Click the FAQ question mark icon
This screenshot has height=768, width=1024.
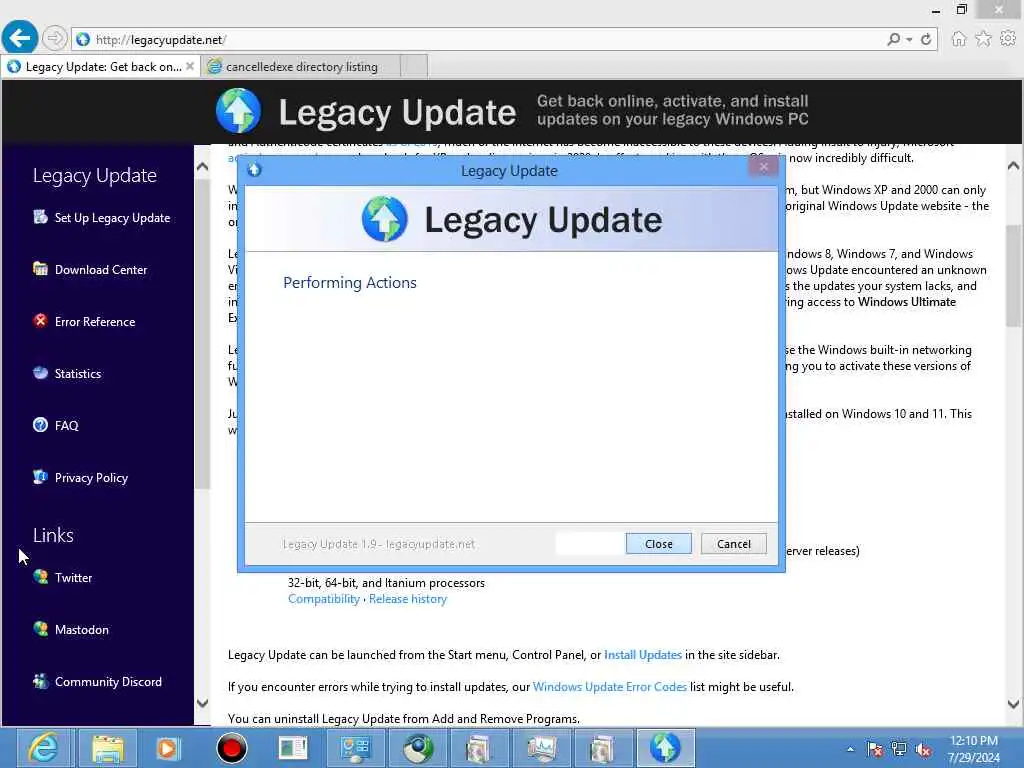40,424
